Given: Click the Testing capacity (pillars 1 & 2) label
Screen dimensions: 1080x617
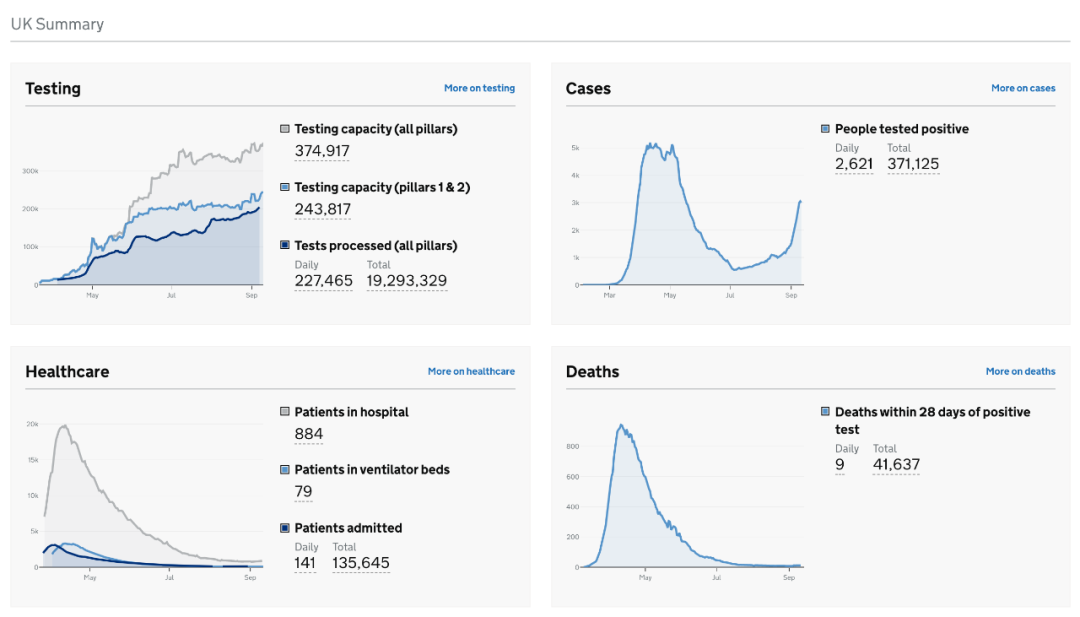Looking at the screenshot, I should (x=382, y=187).
